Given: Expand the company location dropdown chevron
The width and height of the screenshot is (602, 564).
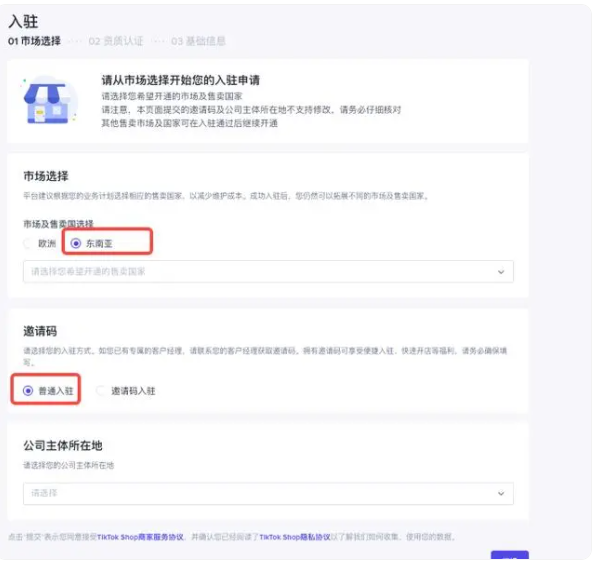Looking at the screenshot, I should coord(501,493).
